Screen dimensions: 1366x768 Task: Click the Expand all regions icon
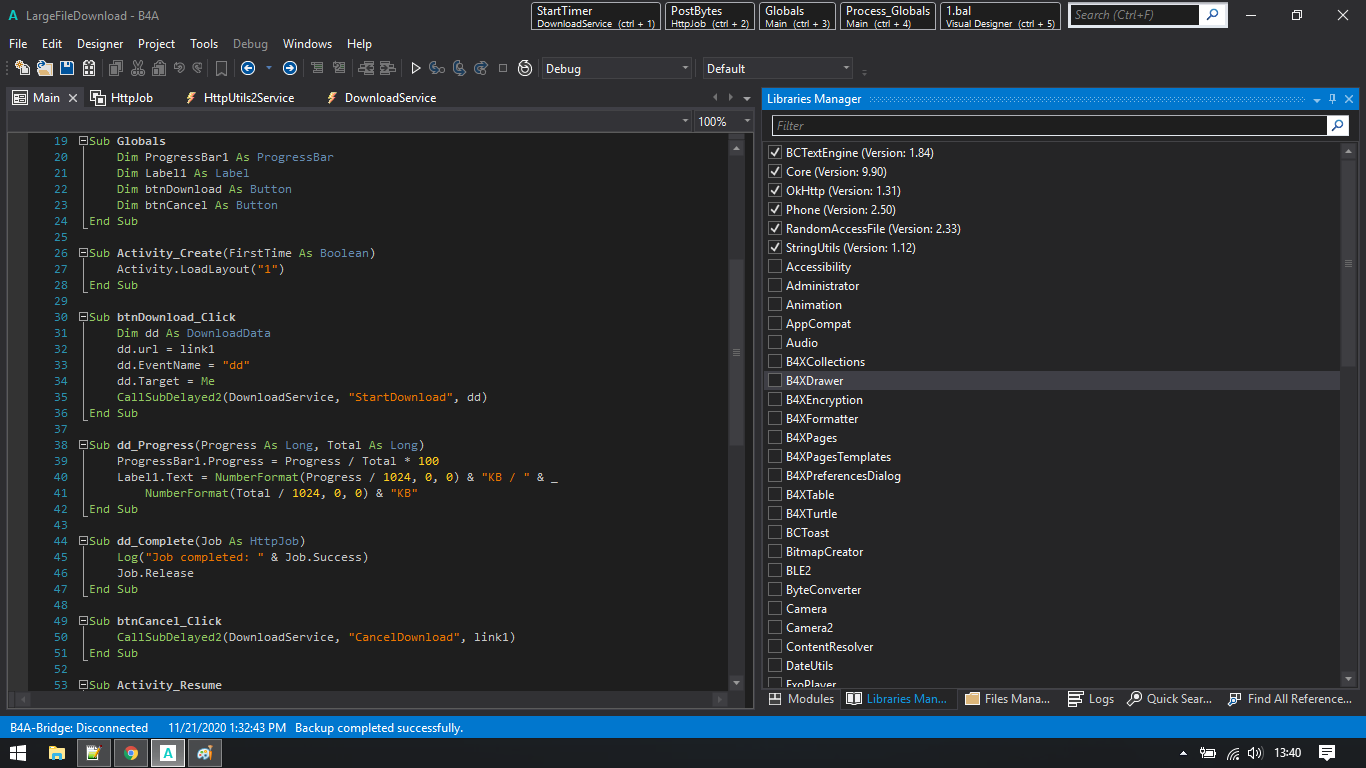click(x=387, y=68)
